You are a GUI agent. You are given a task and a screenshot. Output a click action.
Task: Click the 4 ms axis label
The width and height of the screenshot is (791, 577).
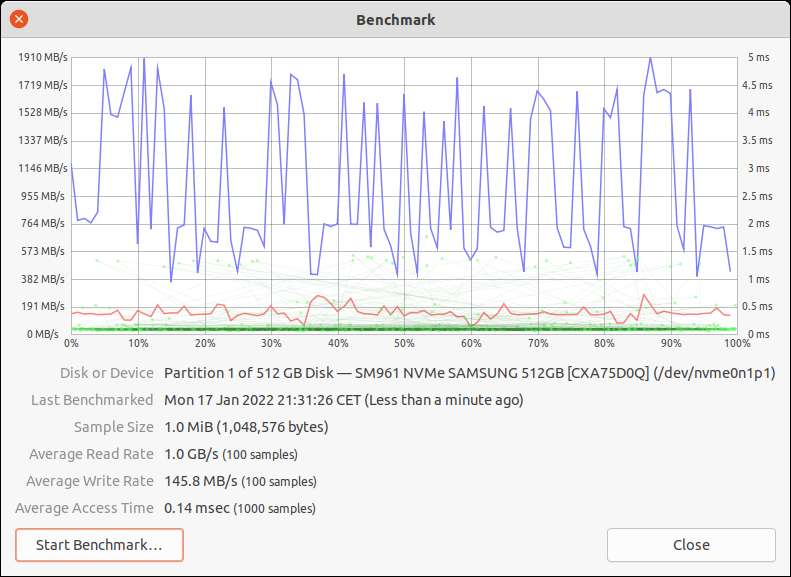click(759, 112)
